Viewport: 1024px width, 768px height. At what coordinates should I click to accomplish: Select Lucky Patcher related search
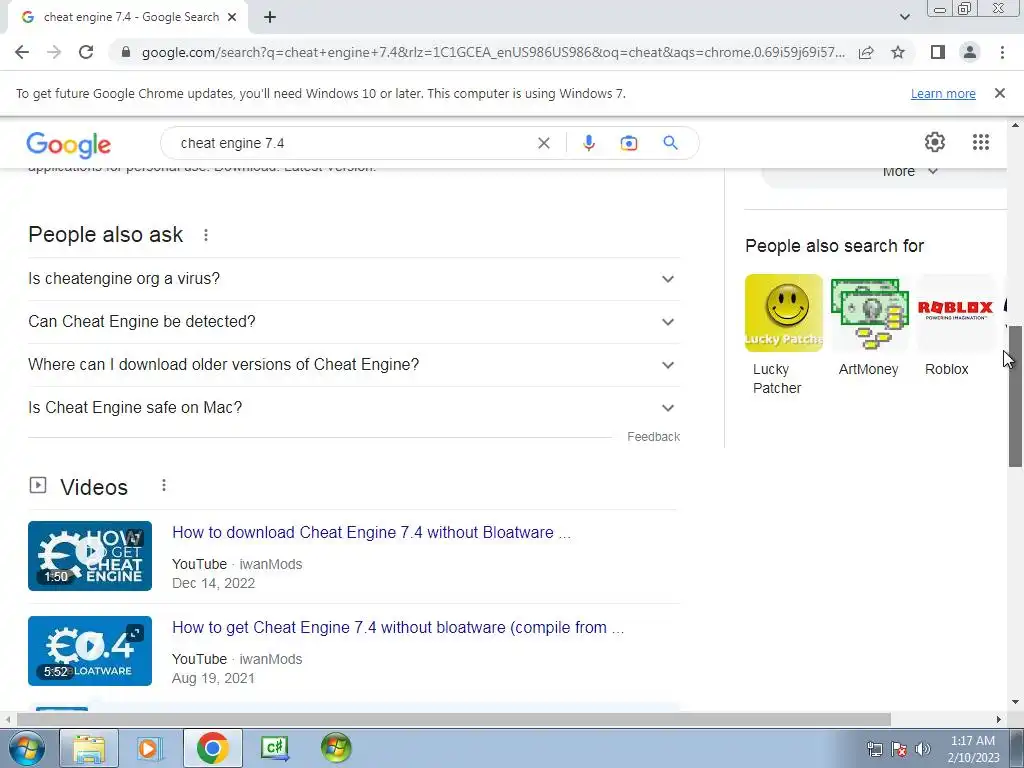[x=784, y=336]
